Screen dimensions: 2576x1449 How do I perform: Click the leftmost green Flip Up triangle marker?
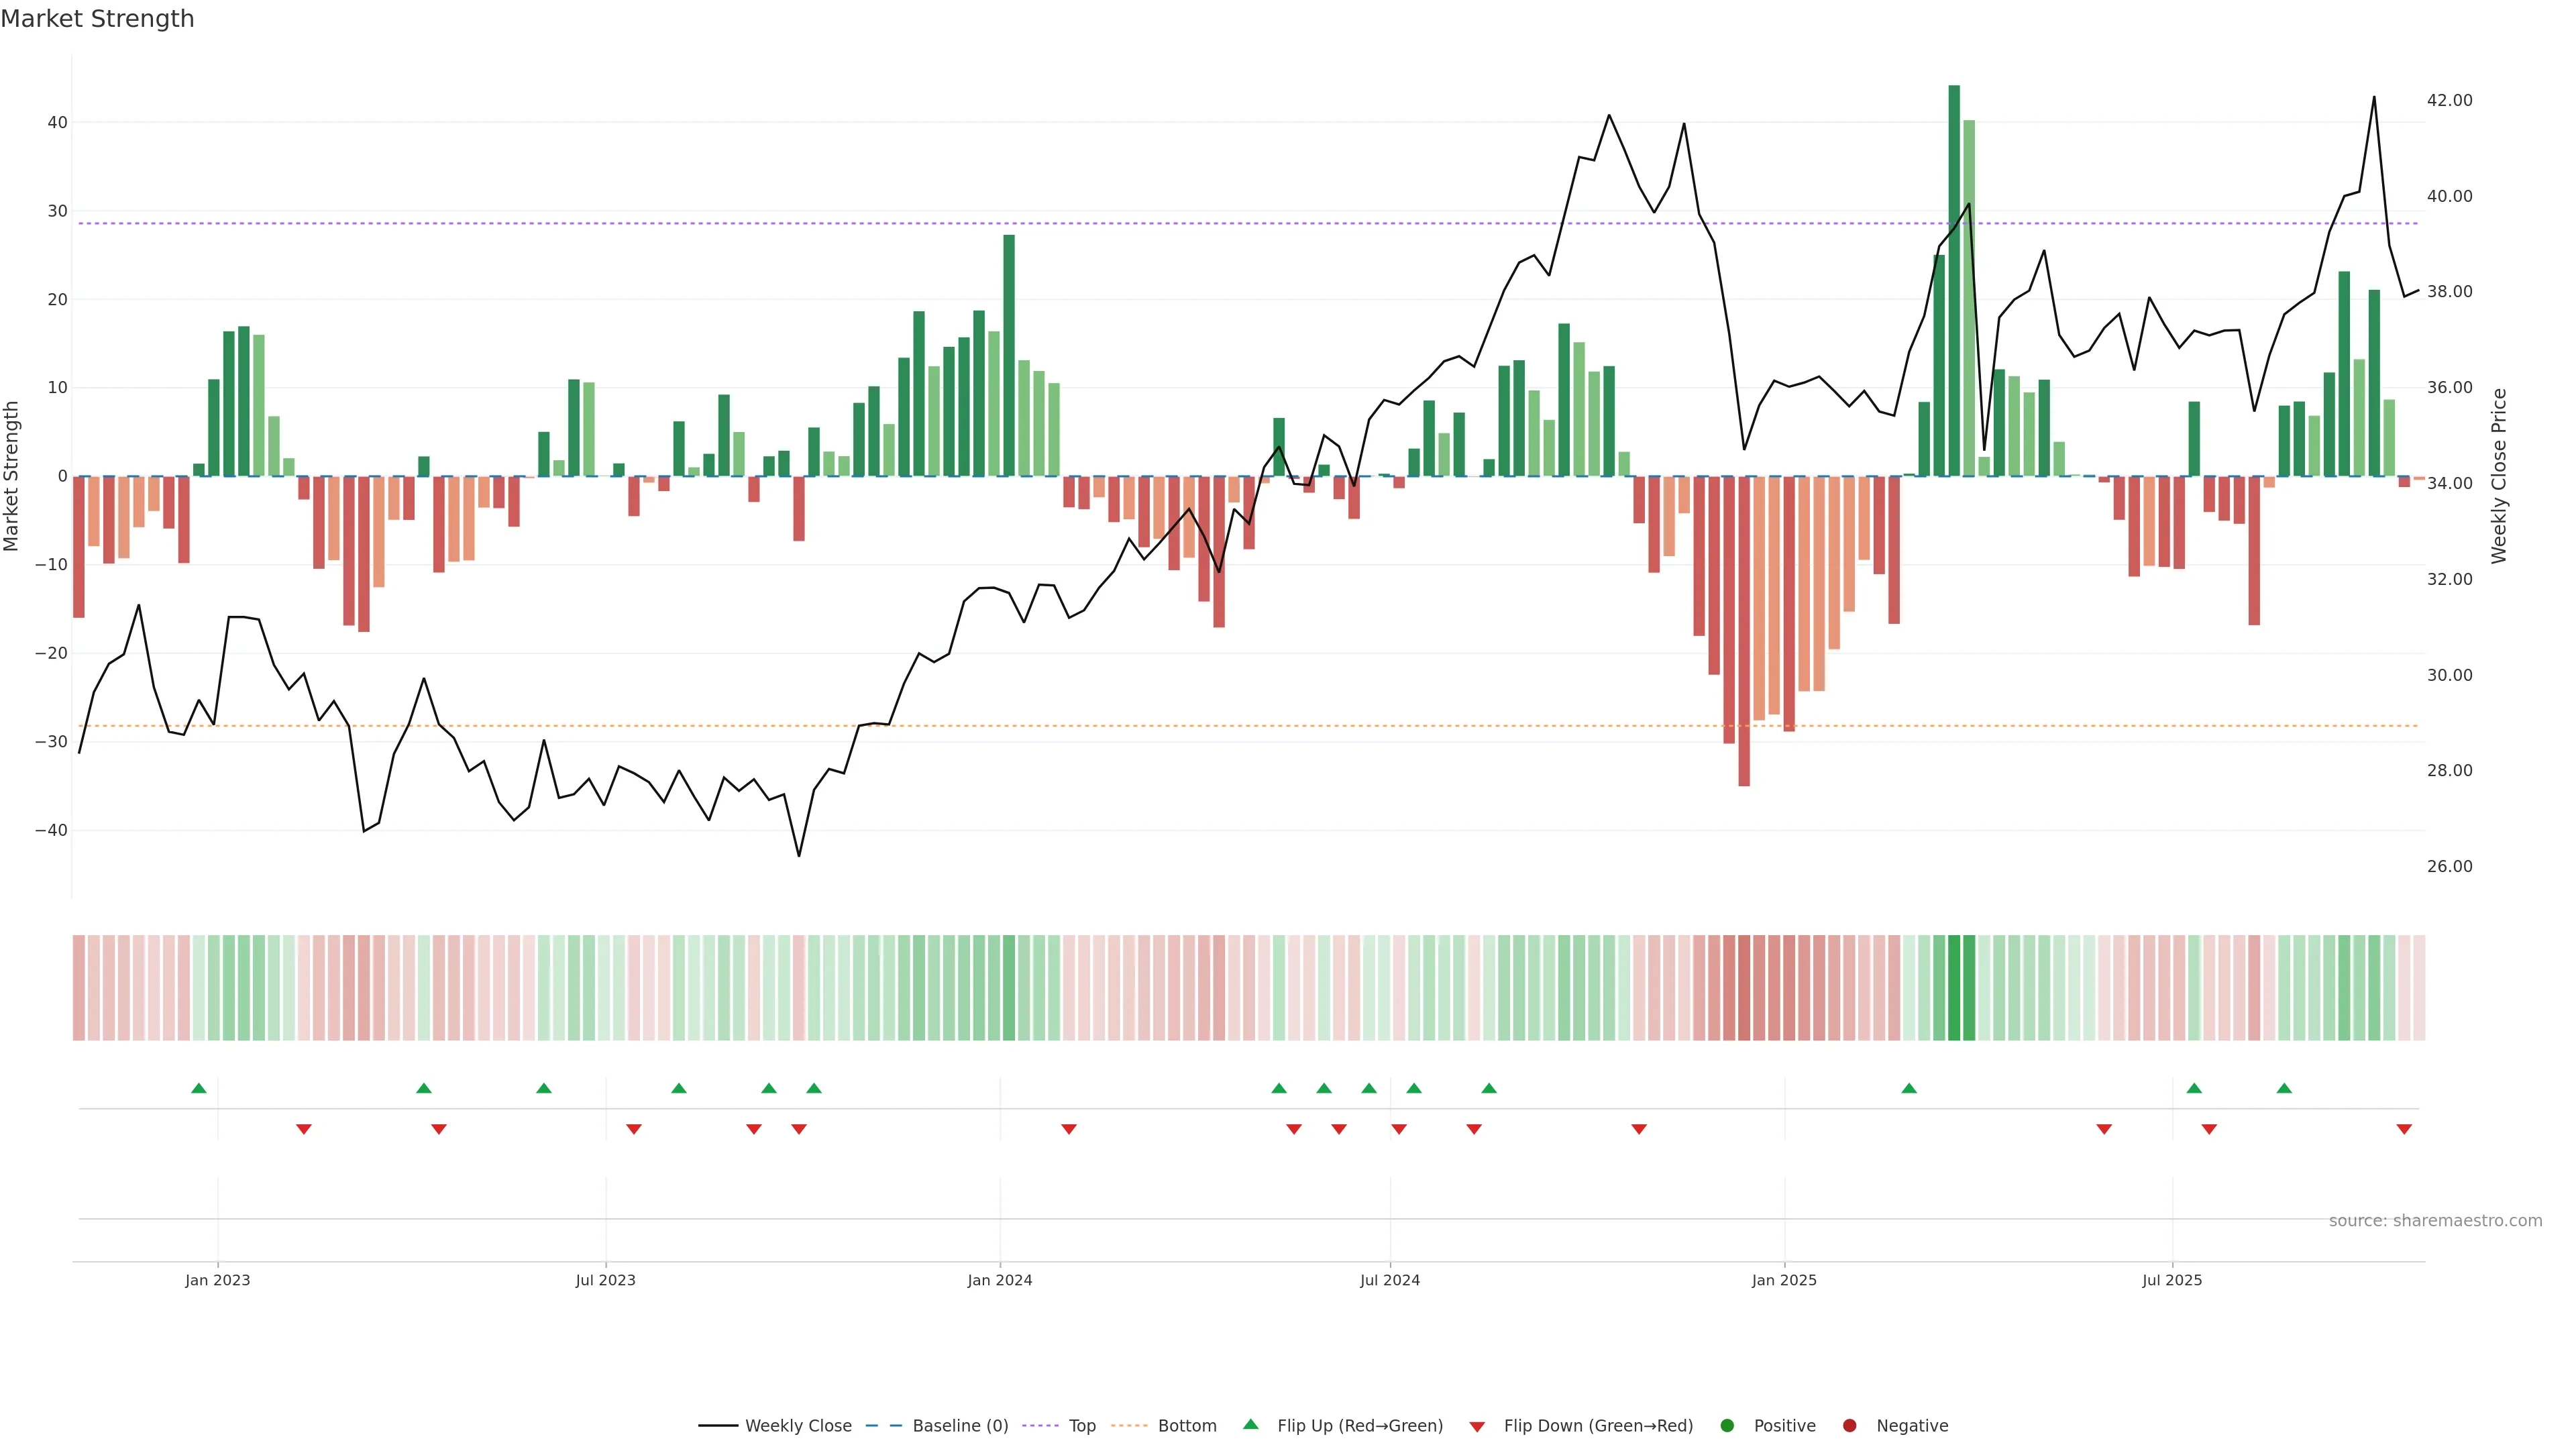[x=198, y=1088]
